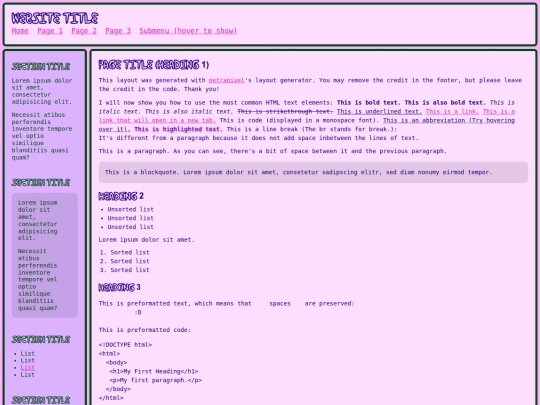Viewport: 540px width, 405px height.
Task: Click the sidebar blockquote box
Action: (x=45, y=255)
